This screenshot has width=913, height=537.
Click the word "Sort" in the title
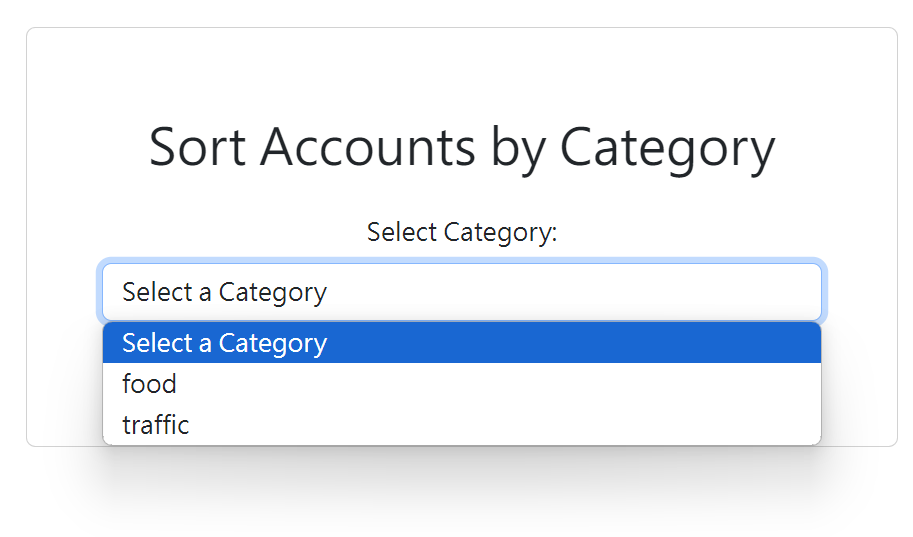tap(198, 147)
